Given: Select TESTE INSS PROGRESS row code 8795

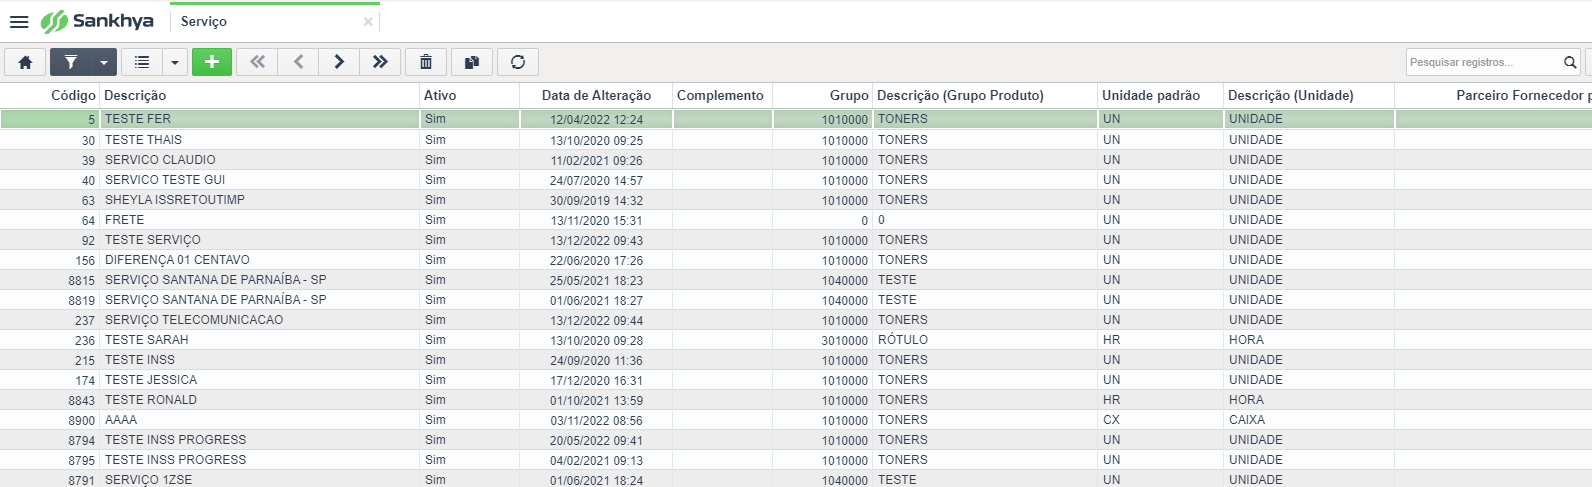Looking at the screenshot, I should pyautogui.click(x=796, y=460).
